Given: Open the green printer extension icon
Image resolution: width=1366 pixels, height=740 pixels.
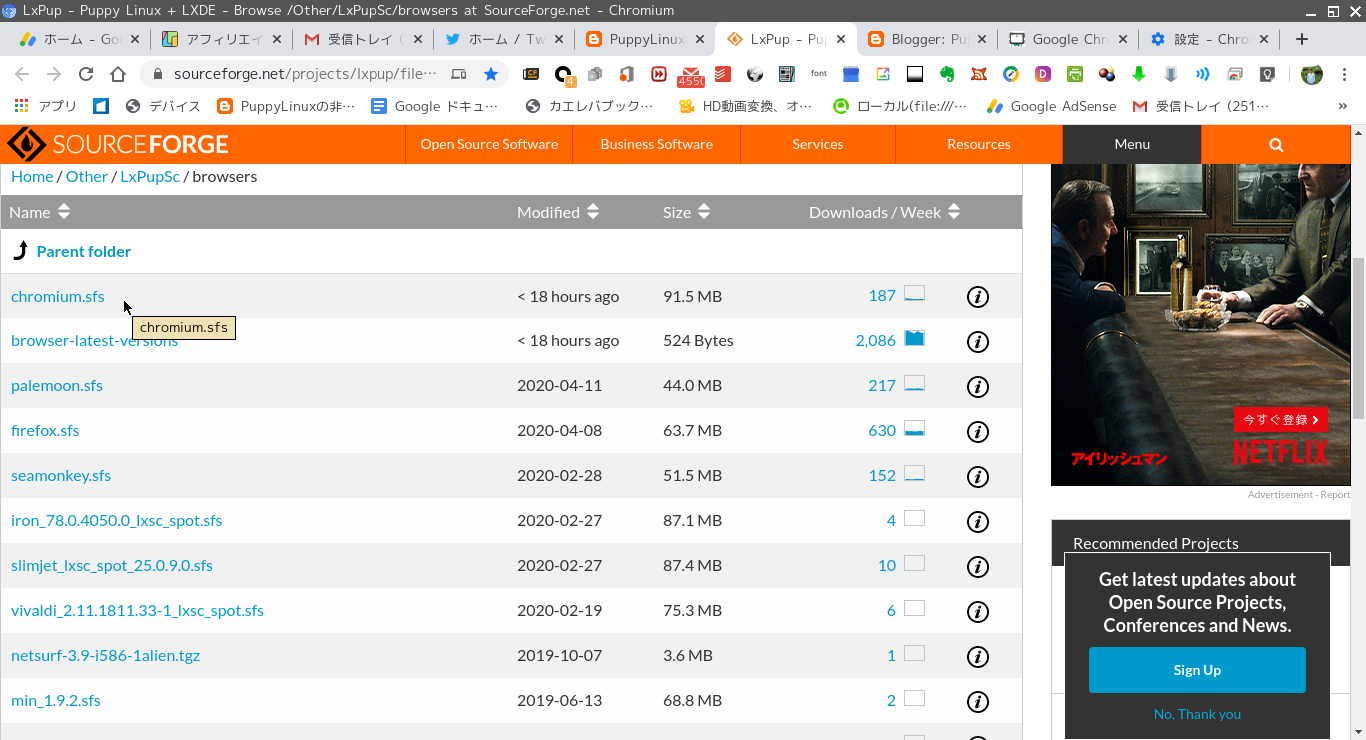Looking at the screenshot, I should click(1075, 74).
